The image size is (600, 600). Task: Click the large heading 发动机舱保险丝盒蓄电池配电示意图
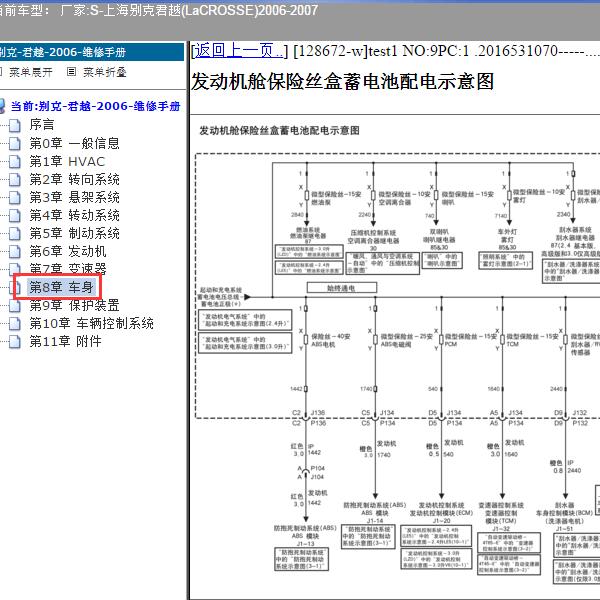[342, 82]
